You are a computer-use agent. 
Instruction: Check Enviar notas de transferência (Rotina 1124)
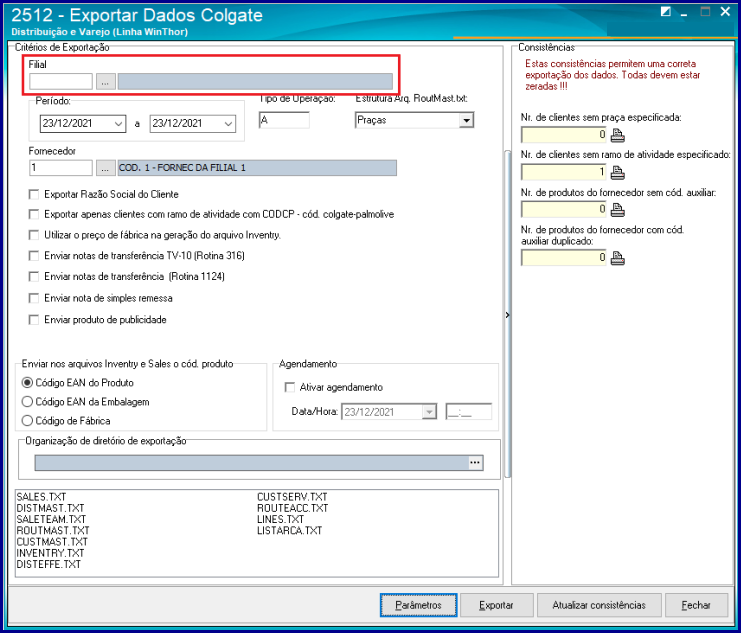(x=34, y=277)
